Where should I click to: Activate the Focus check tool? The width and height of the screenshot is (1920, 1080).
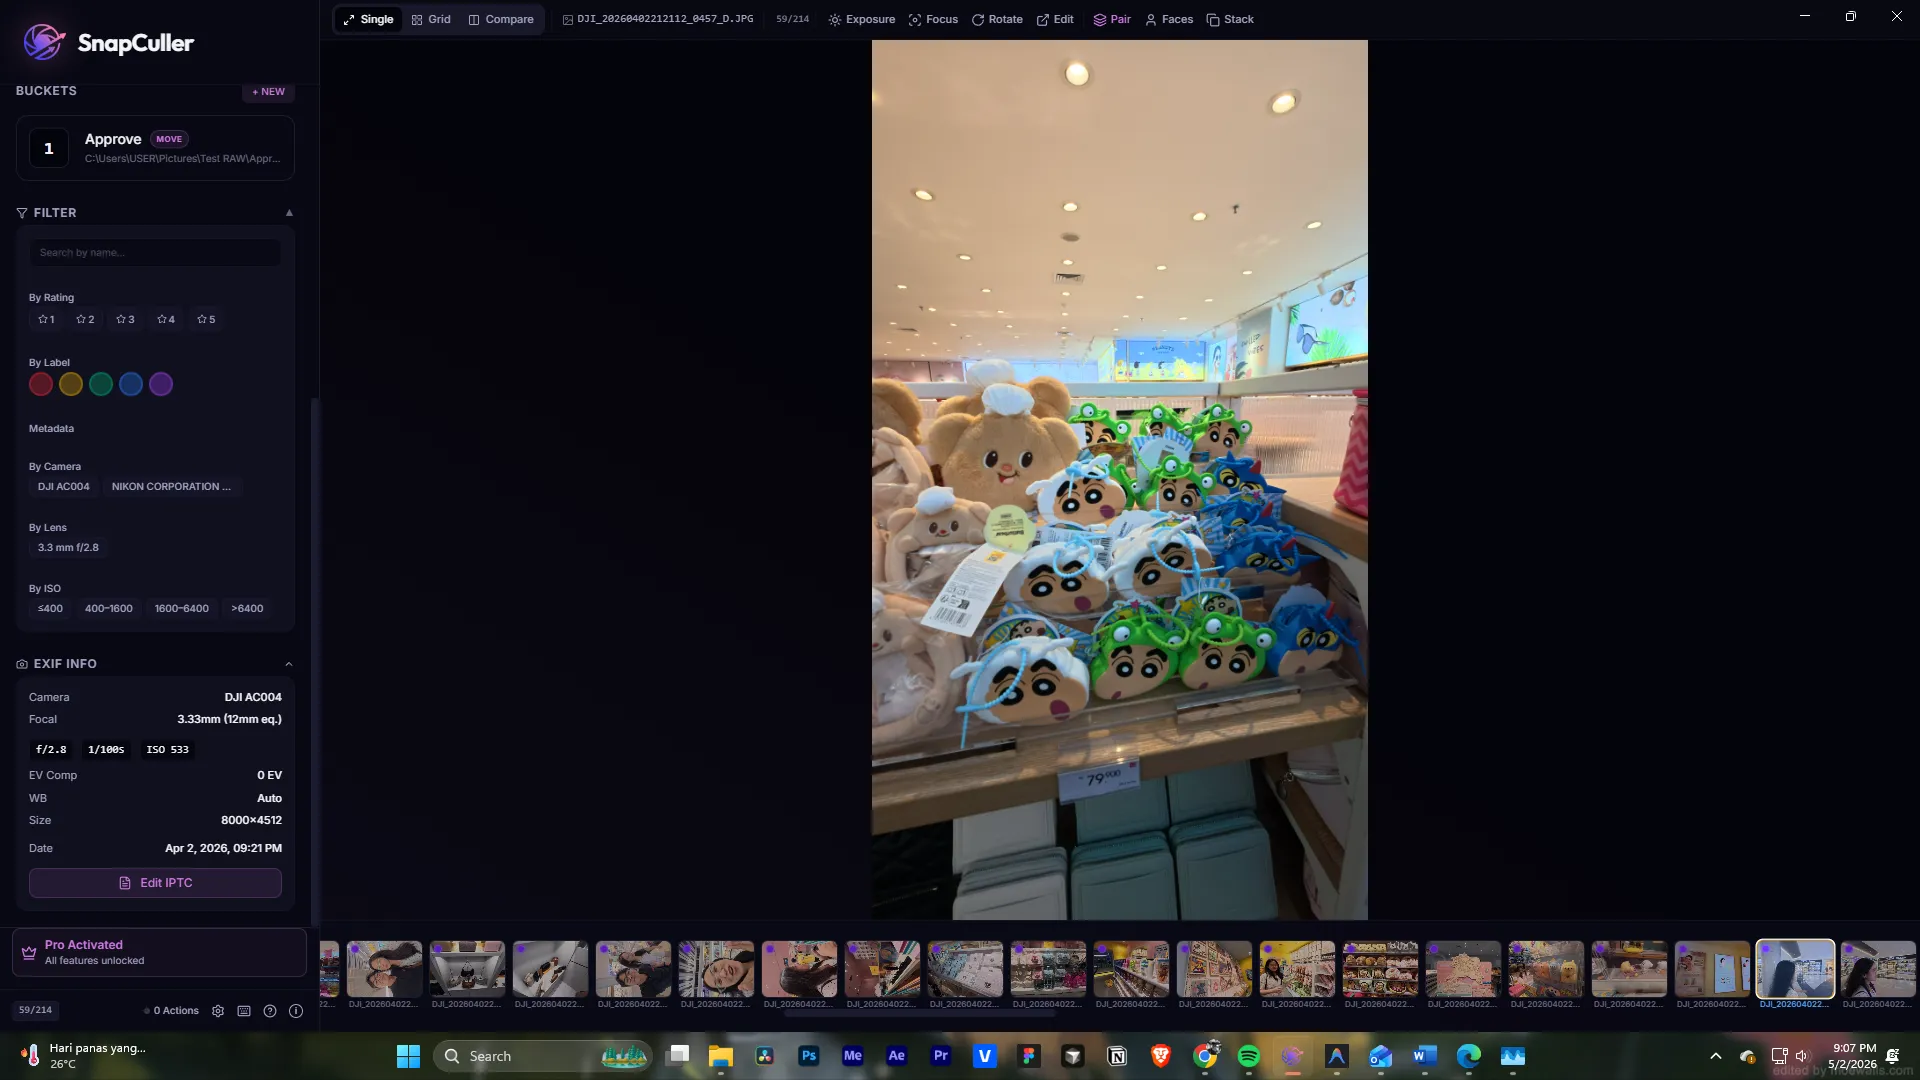933,19
